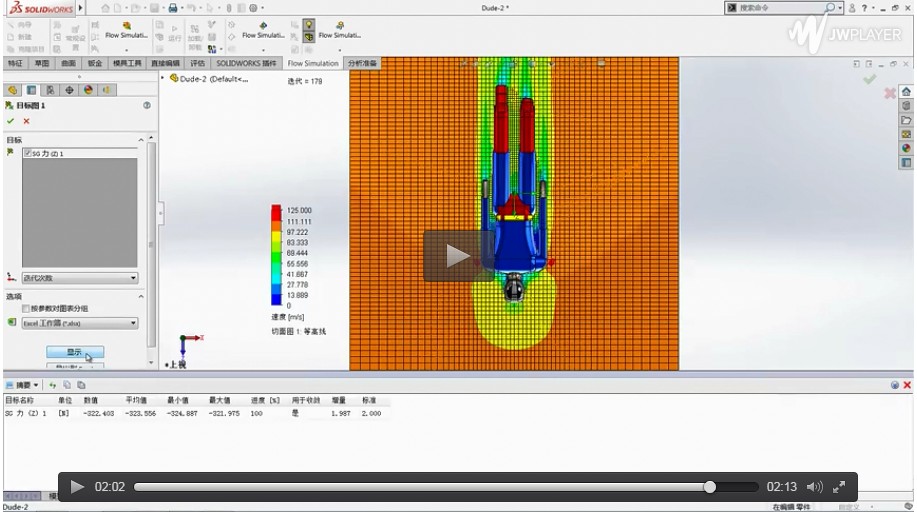Toggle the SG 力 (Z) 1 goal checkbox
This screenshot has height=512, width=917.
click(27, 153)
